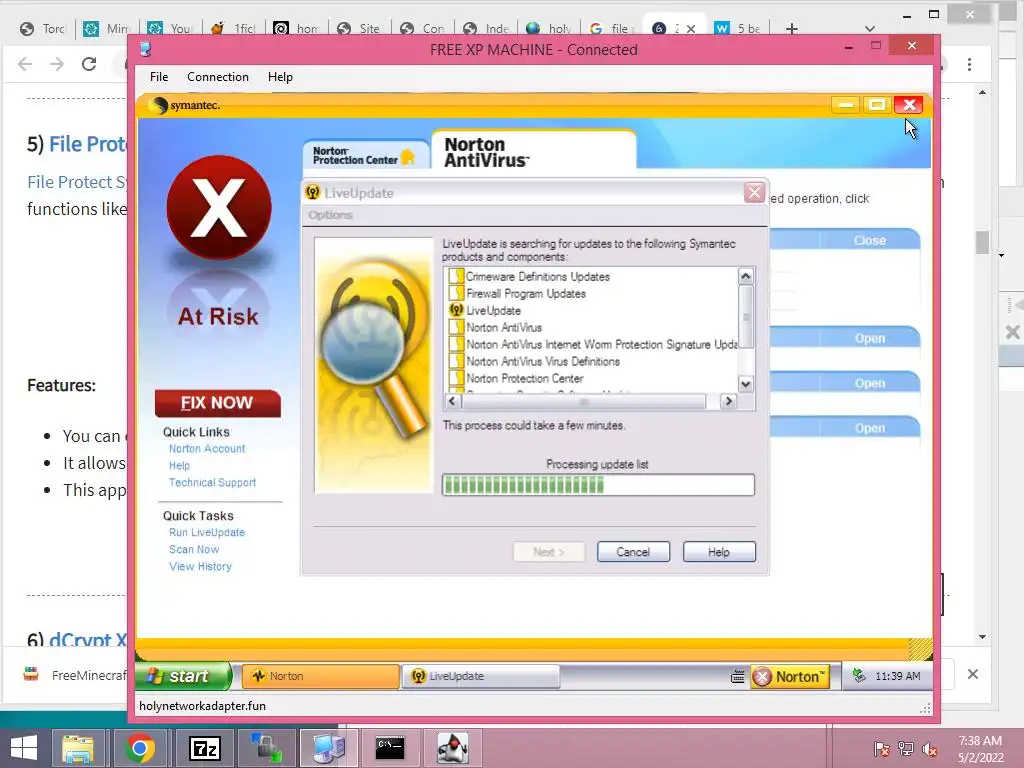Viewport: 1024px width, 768px height.
Task: Open the Norton Account link
Action: click(x=207, y=449)
